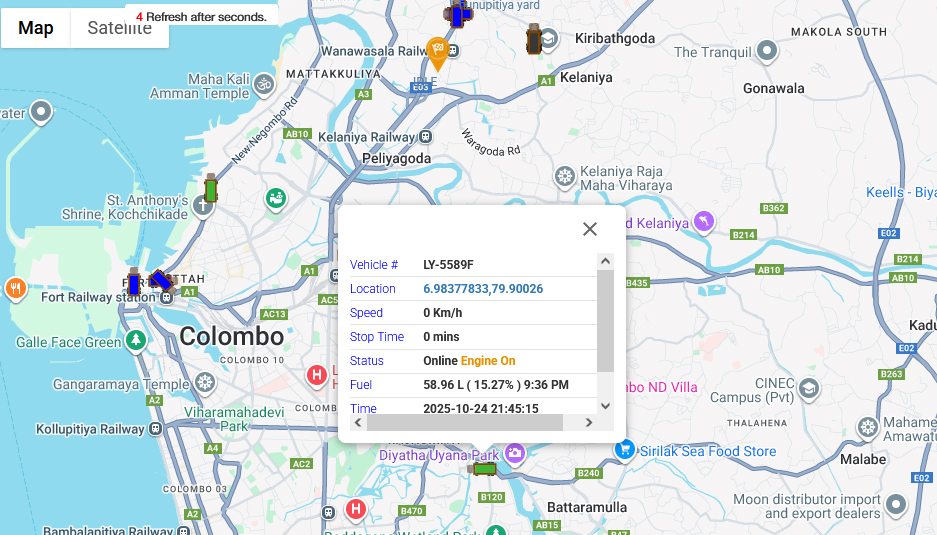The width and height of the screenshot is (937, 535).
Task: Click the Malabe map label
Action: 863,459
